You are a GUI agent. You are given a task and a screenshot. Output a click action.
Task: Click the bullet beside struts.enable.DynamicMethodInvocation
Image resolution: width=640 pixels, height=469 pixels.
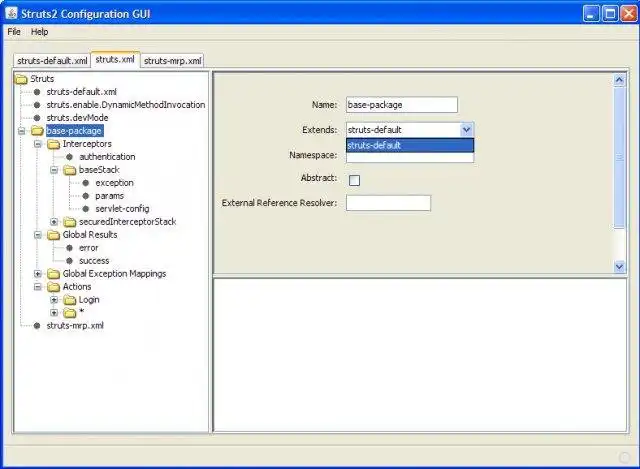click(37, 105)
